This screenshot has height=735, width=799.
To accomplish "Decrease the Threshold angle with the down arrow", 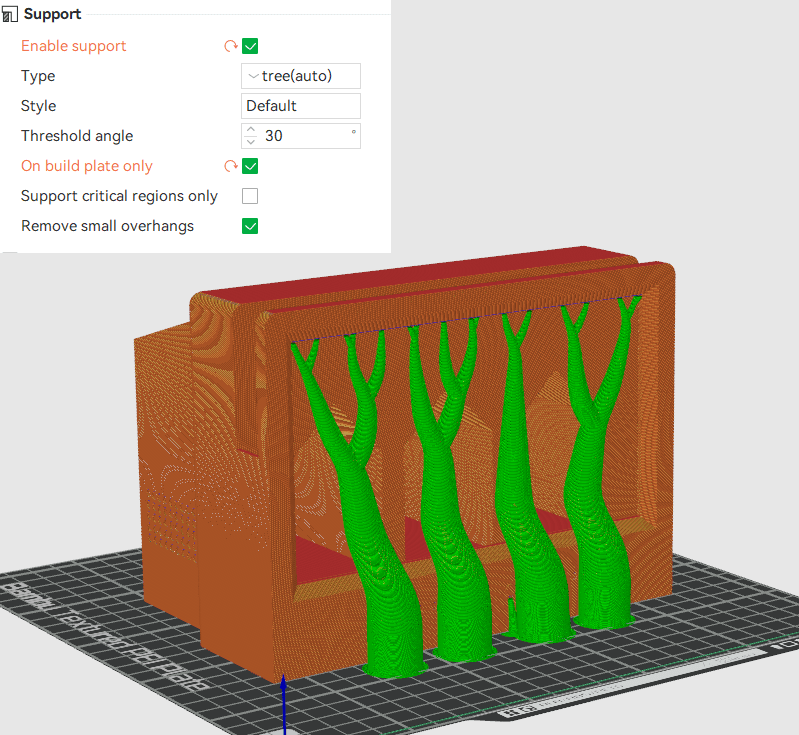I will pyautogui.click(x=250, y=142).
